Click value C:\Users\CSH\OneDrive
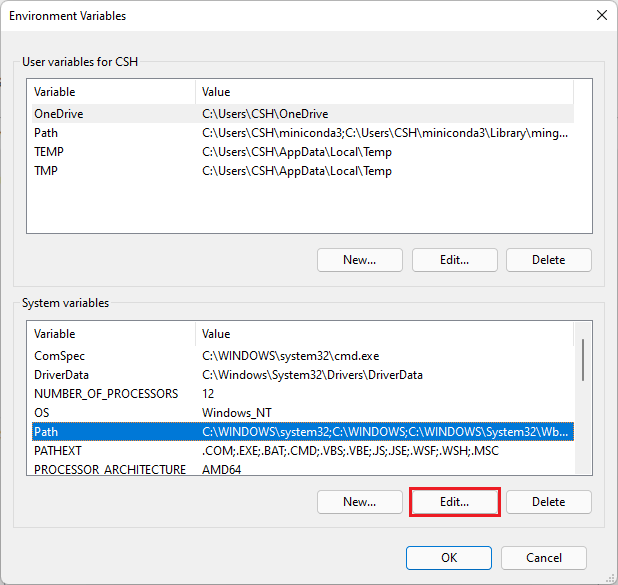Image resolution: width=618 pixels, height=585 pixels. click(x=265, y=114)
